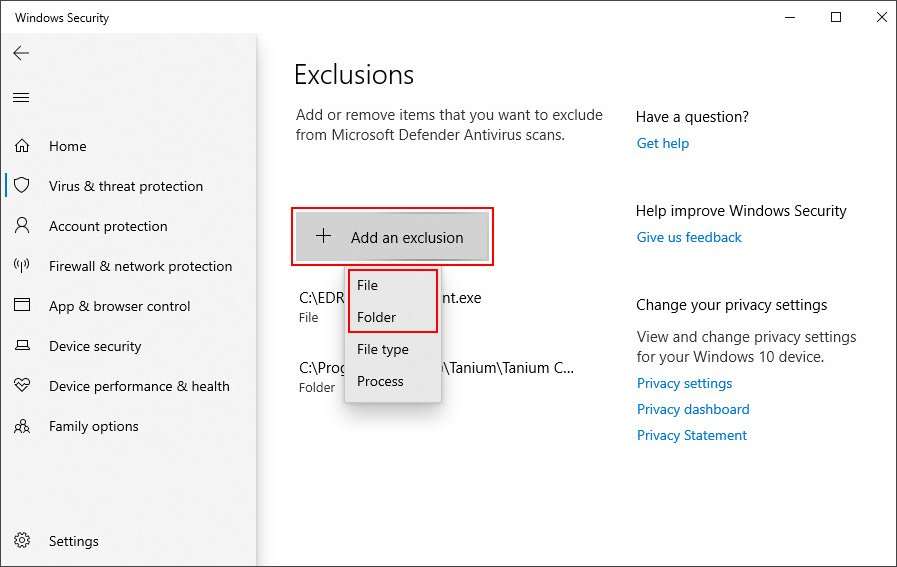Select the Device security laptop icon
This screenshot has width=897, height=567.
tap(22, 345)
